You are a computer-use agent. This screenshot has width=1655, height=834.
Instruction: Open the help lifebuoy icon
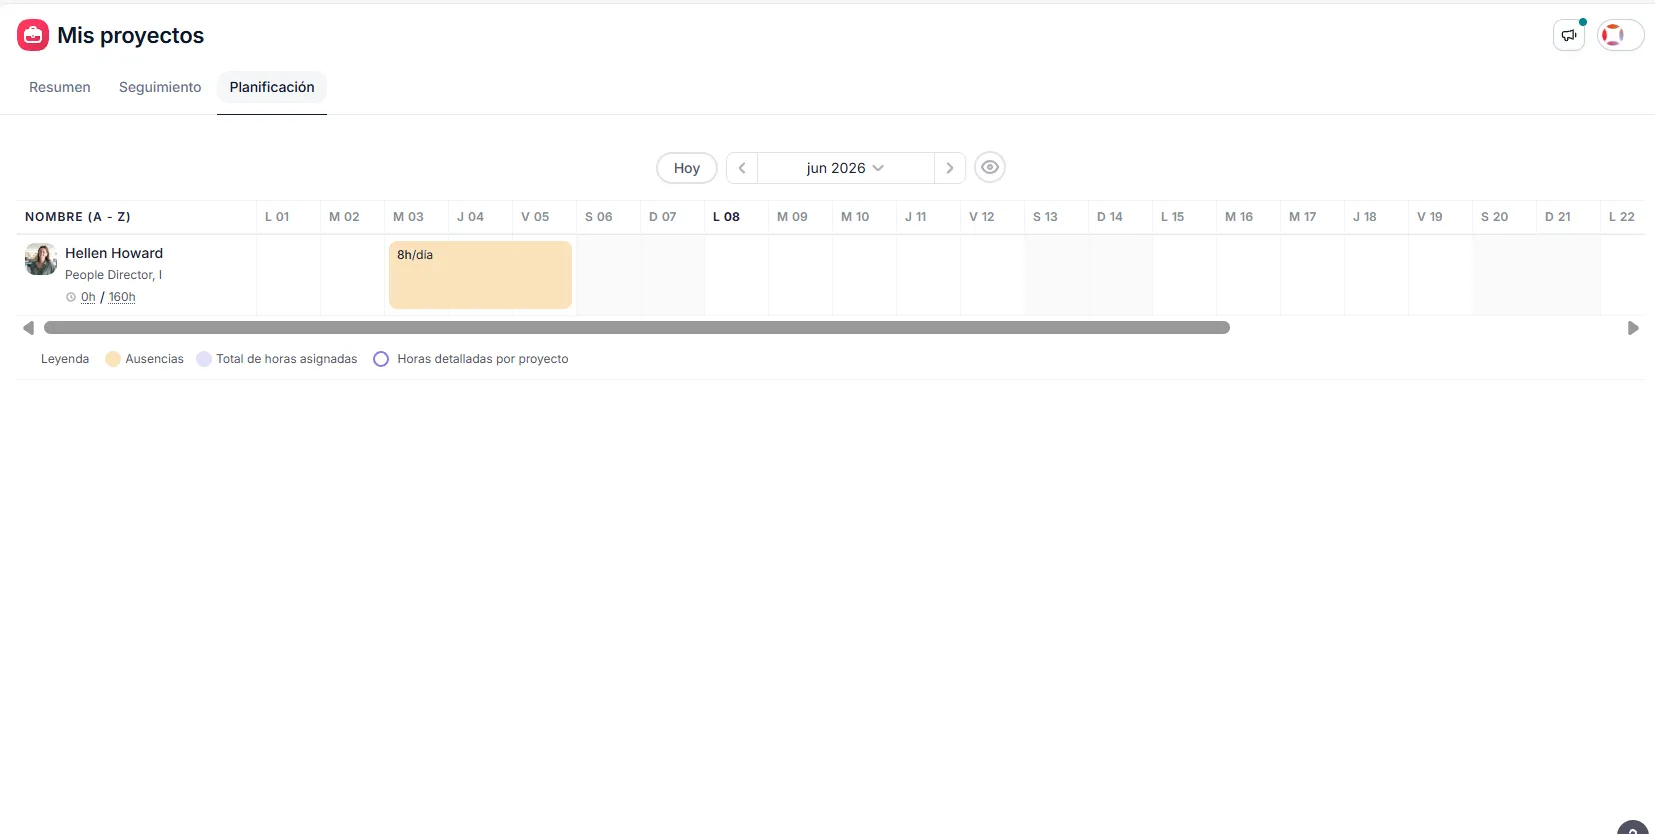click(1612, 35)
